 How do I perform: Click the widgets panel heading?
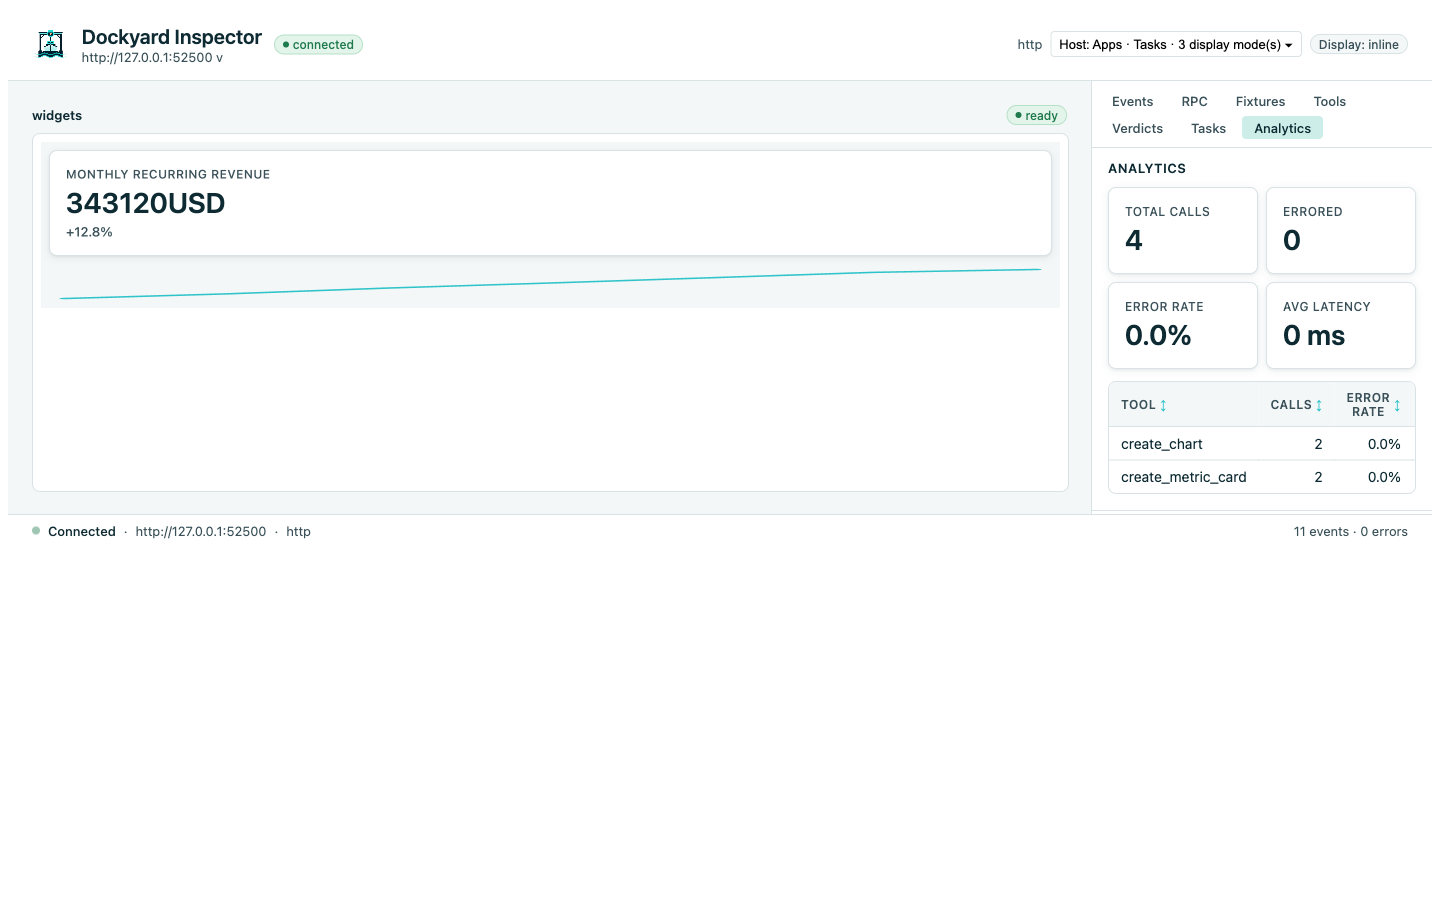coord(57,115)
